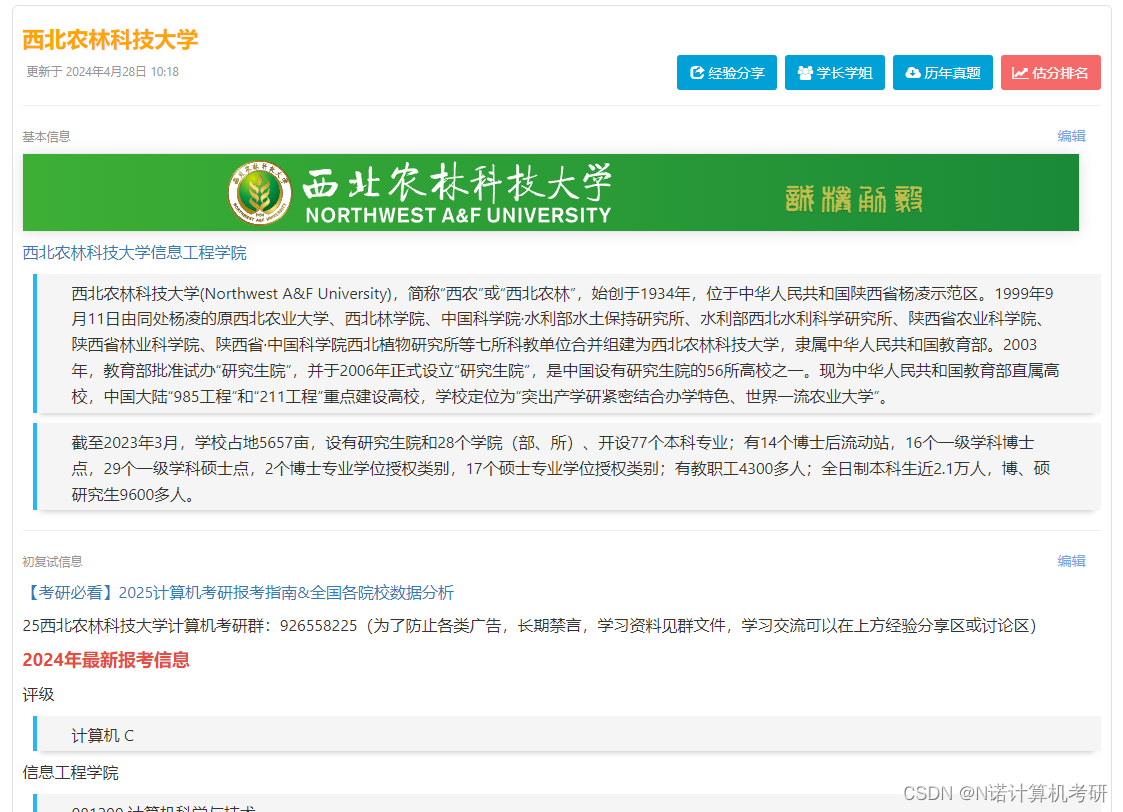This screenshot has width=1123, height=812.
Task: Click the share icon in 经验分享
Action: (x=696, y=72)
